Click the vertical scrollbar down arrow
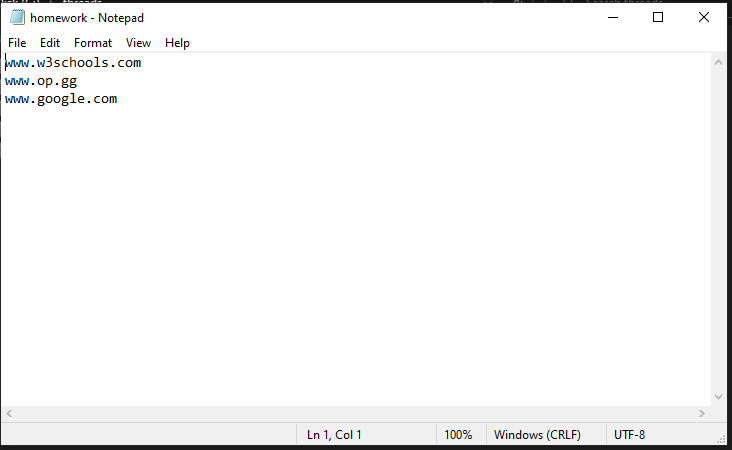Image resolution: width=732 pixels, height=450 pixels. click(x=718, y=397)
